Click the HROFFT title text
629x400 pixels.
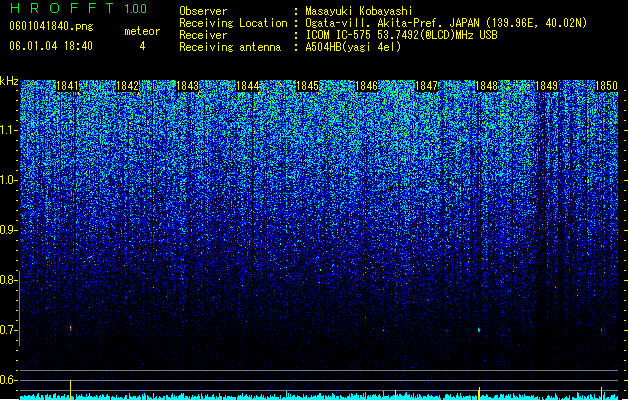[x=63, y=8]
